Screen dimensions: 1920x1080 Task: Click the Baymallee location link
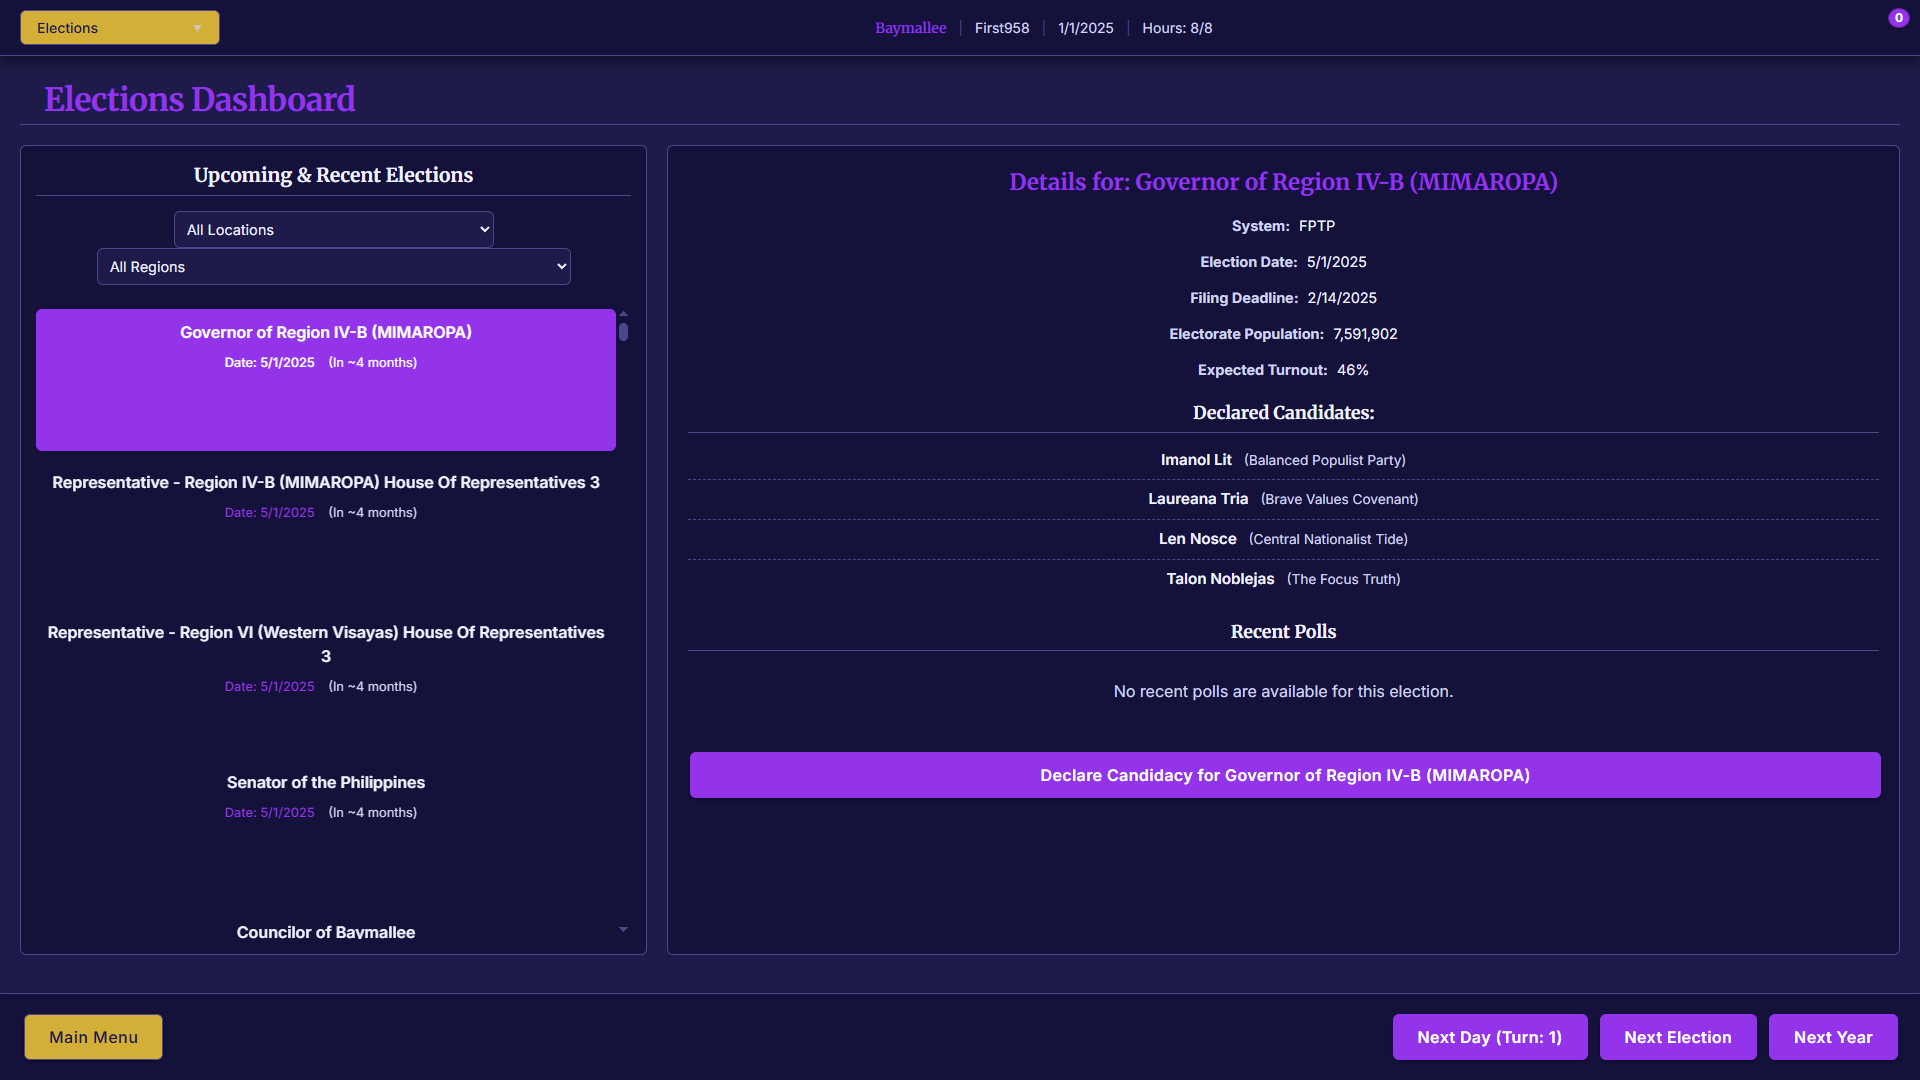pyautogui.click(x=910, y=28)
